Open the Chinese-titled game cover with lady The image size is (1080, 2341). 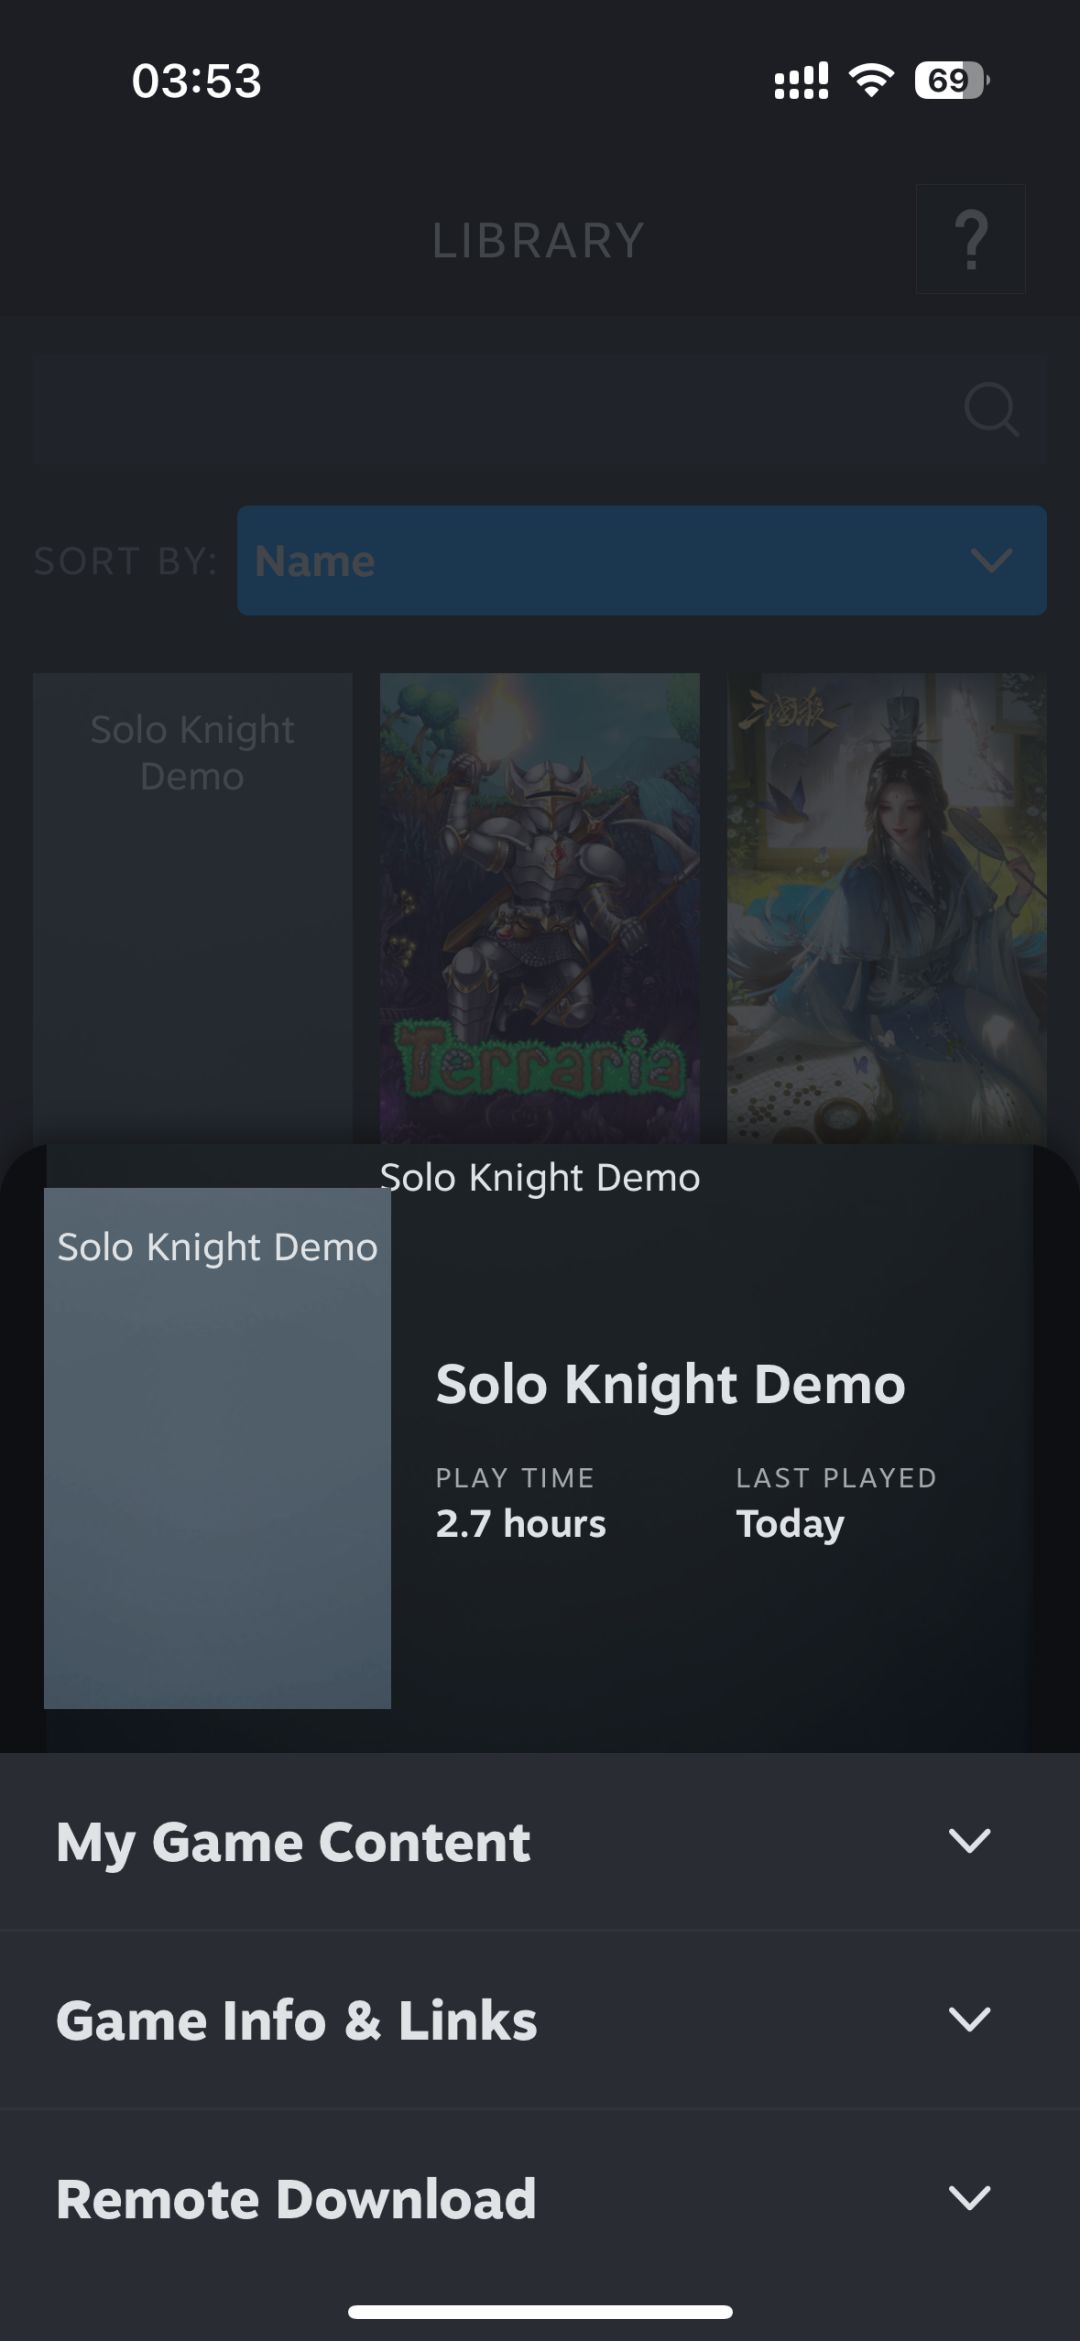[x=887, y=908]
